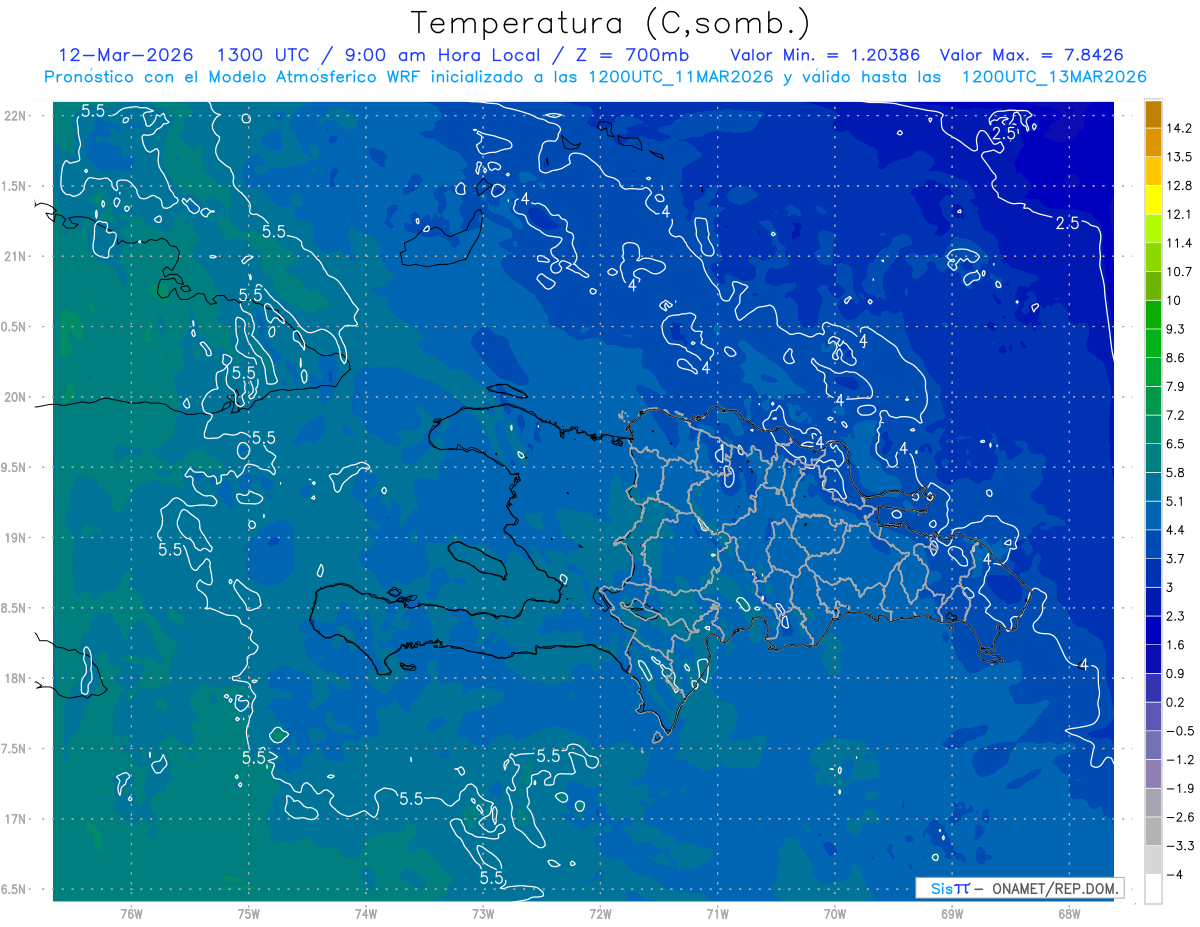Click the valid-until time "1200UTC_13MAR2026"
The width and height of the screenshot is (1200, 927).
coord(1054,76)
